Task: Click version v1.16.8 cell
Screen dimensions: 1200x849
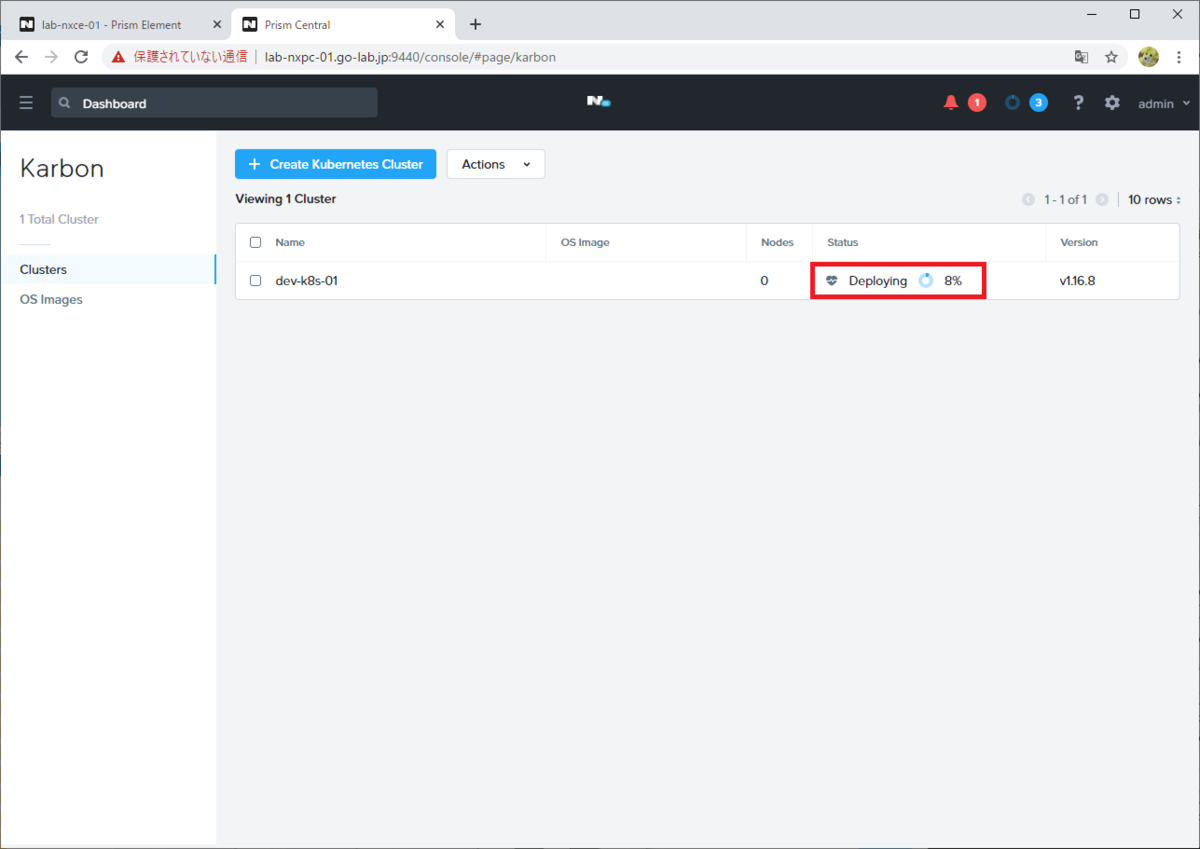Action: pyautogui.click(x=1077, y=281)
